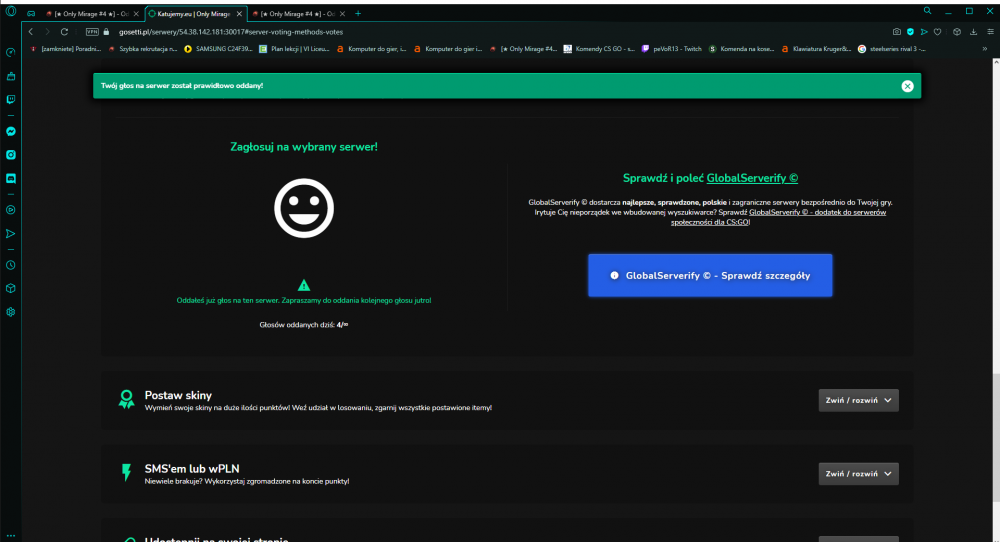Open GlobalServerify © heading link
The width and height of the screenshot is (1000, 542).
752,179
